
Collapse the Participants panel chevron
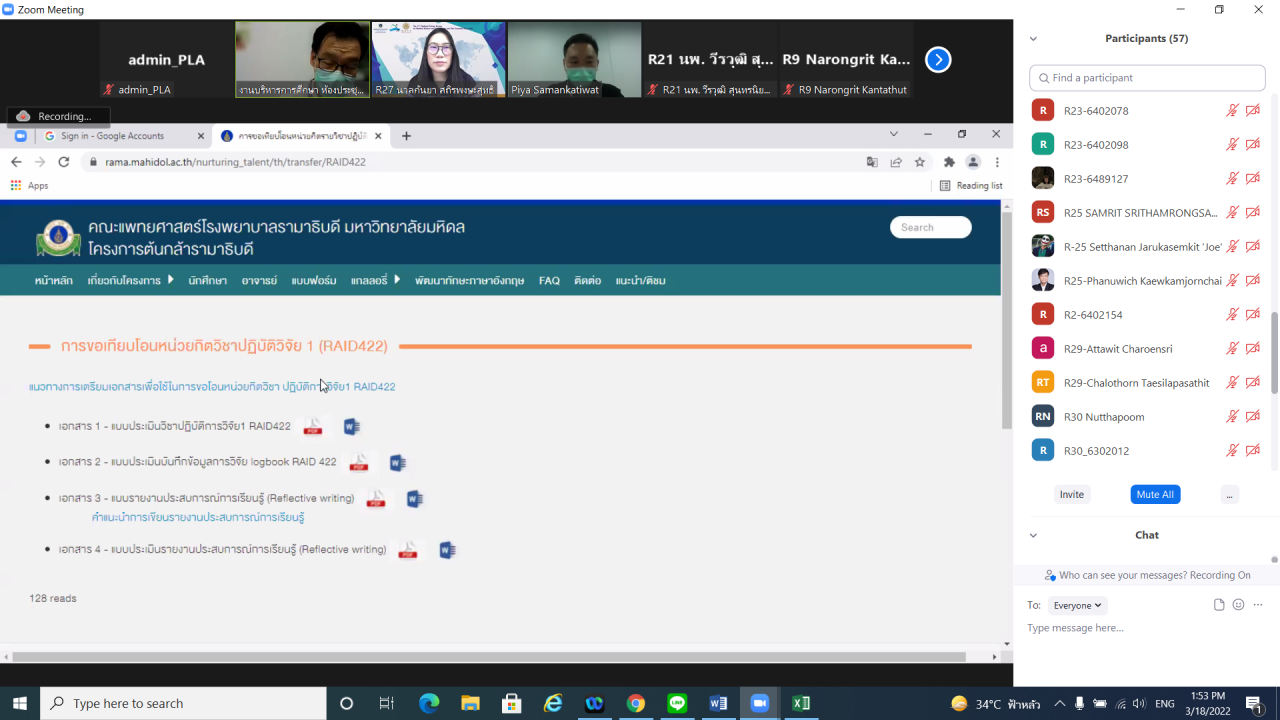coord(1033,39)
